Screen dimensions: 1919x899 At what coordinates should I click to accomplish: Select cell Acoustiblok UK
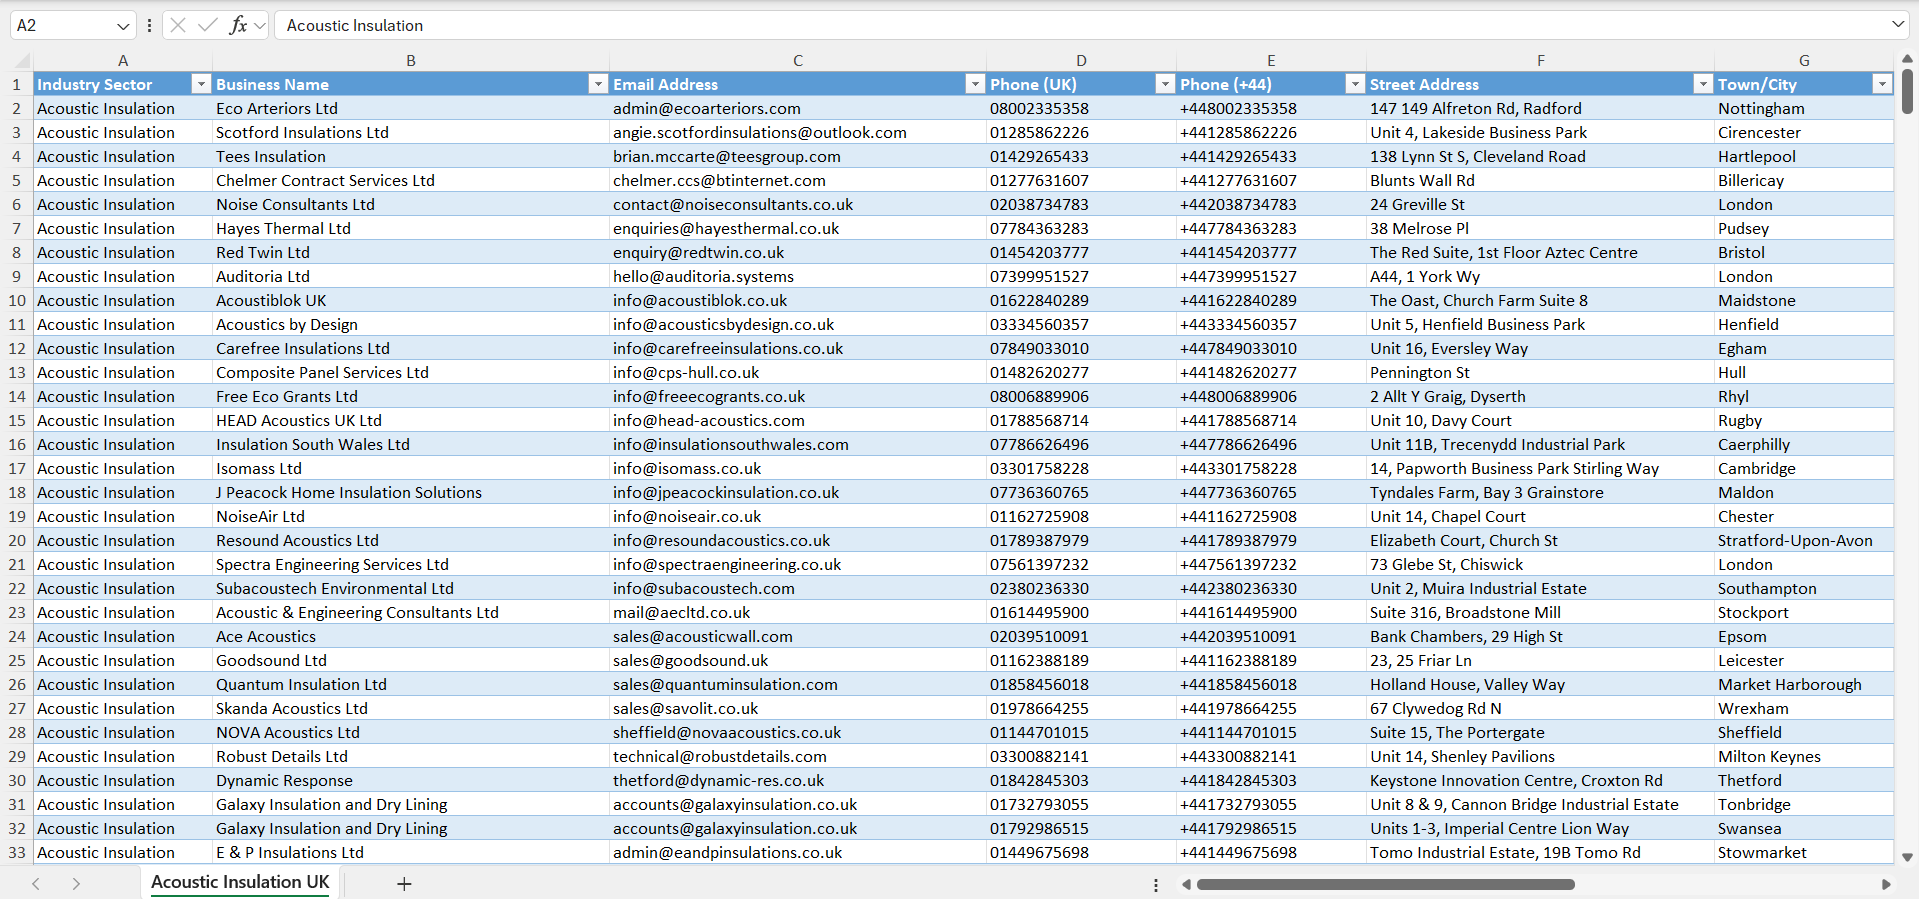click(411, 300)
